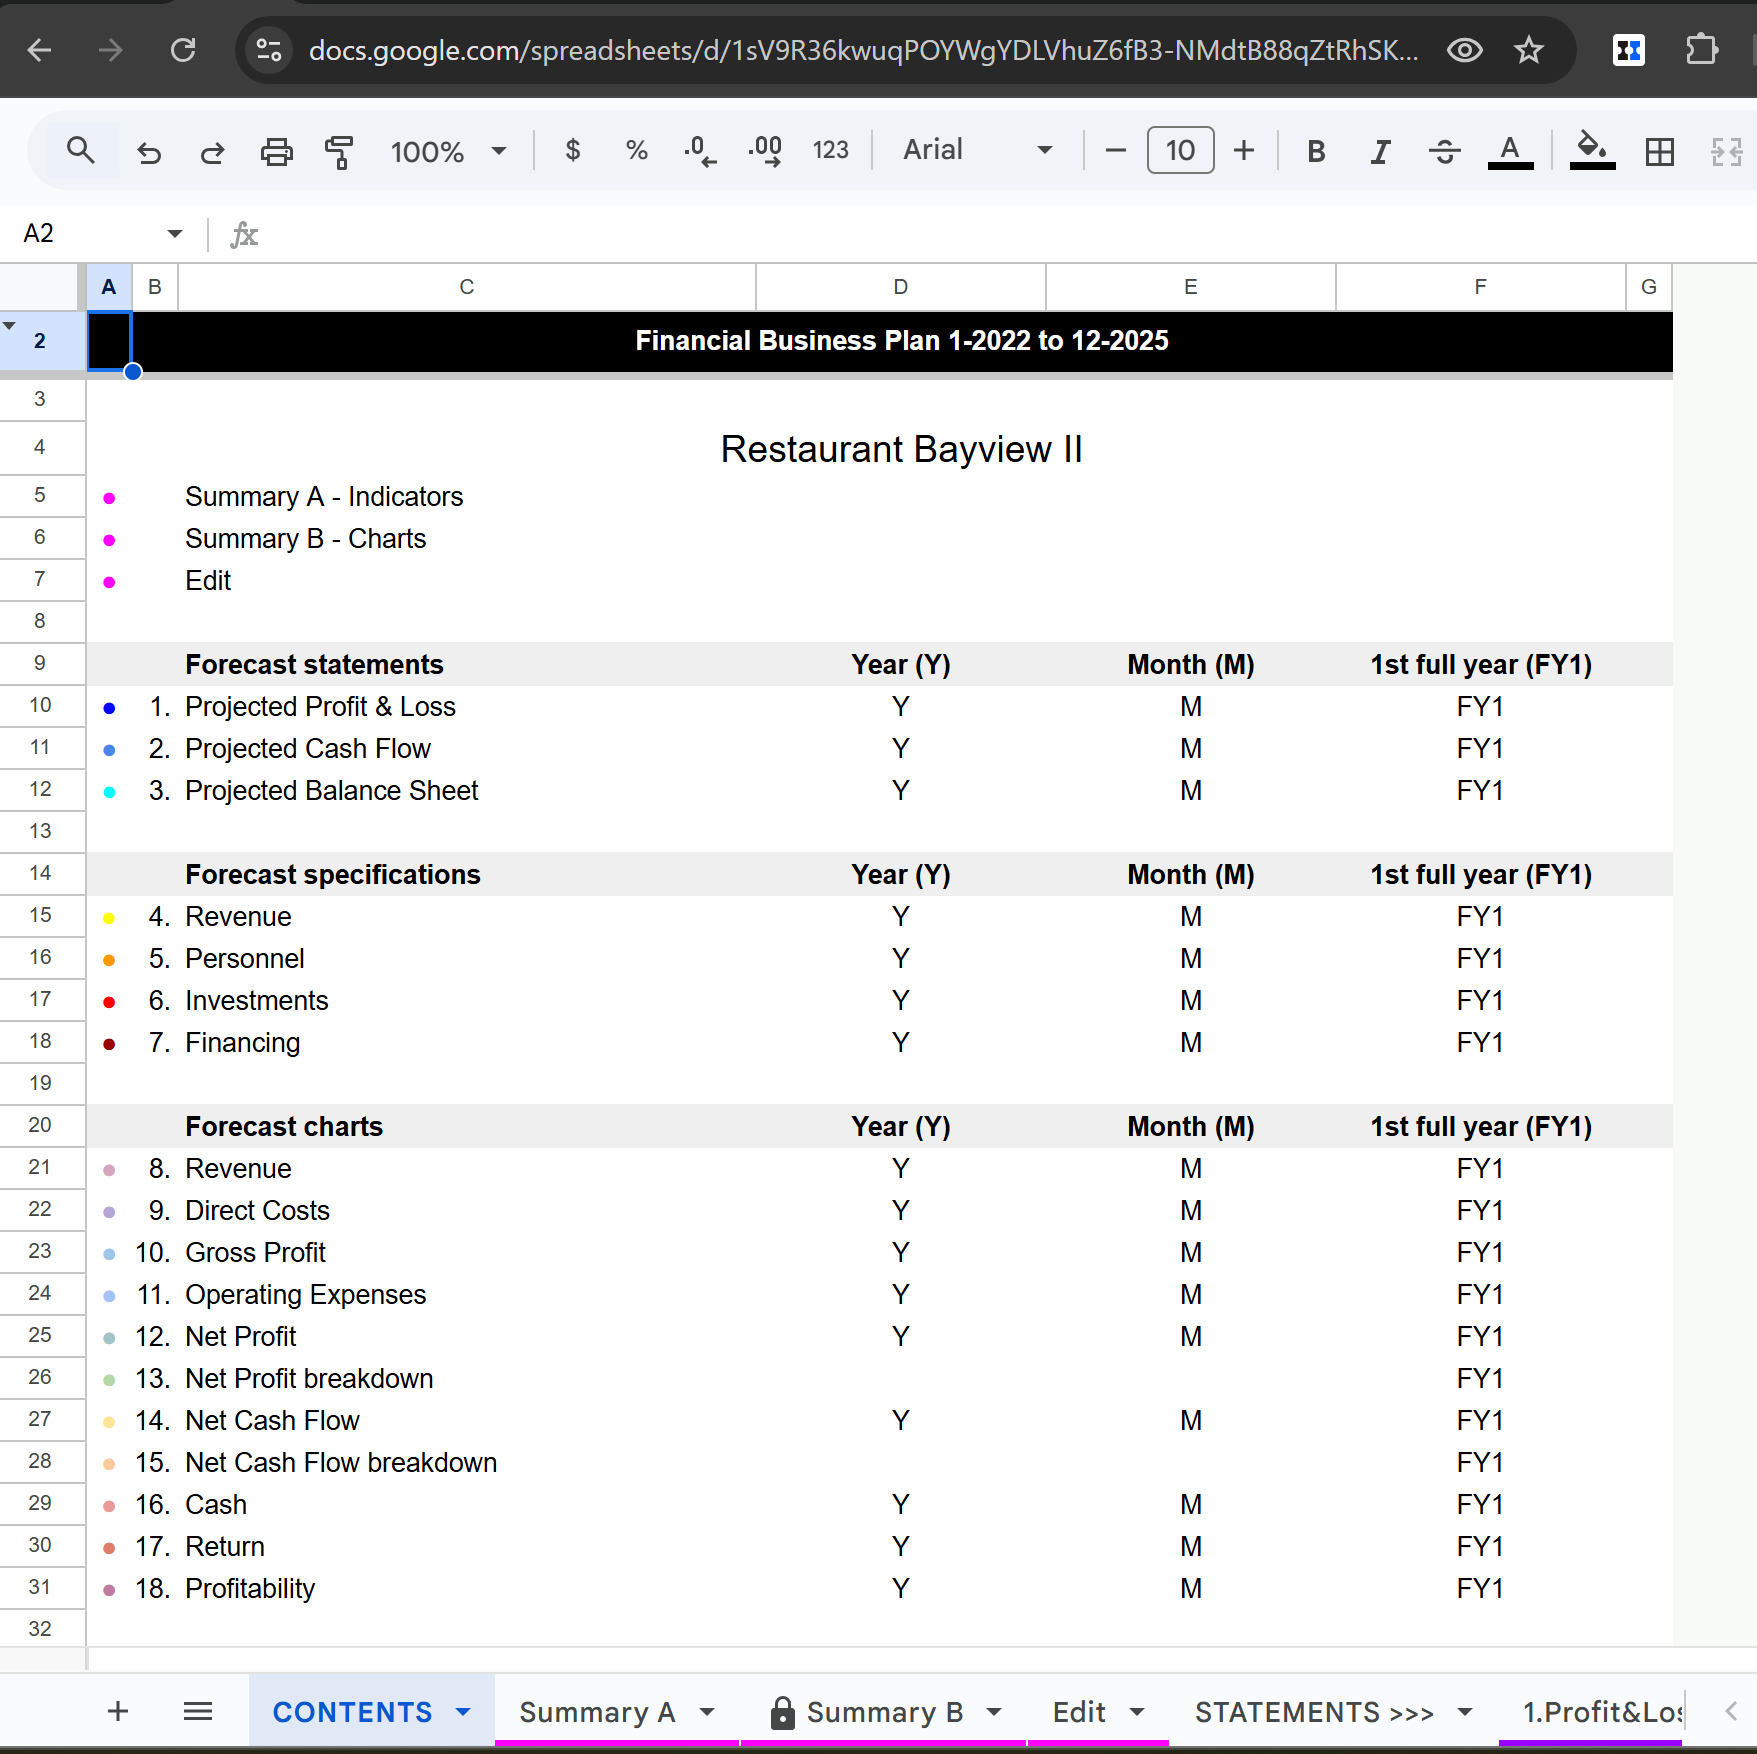Screen dimensions: 1757x1754
Task: Open the borders grid icon
Action: coord(1660,152)
